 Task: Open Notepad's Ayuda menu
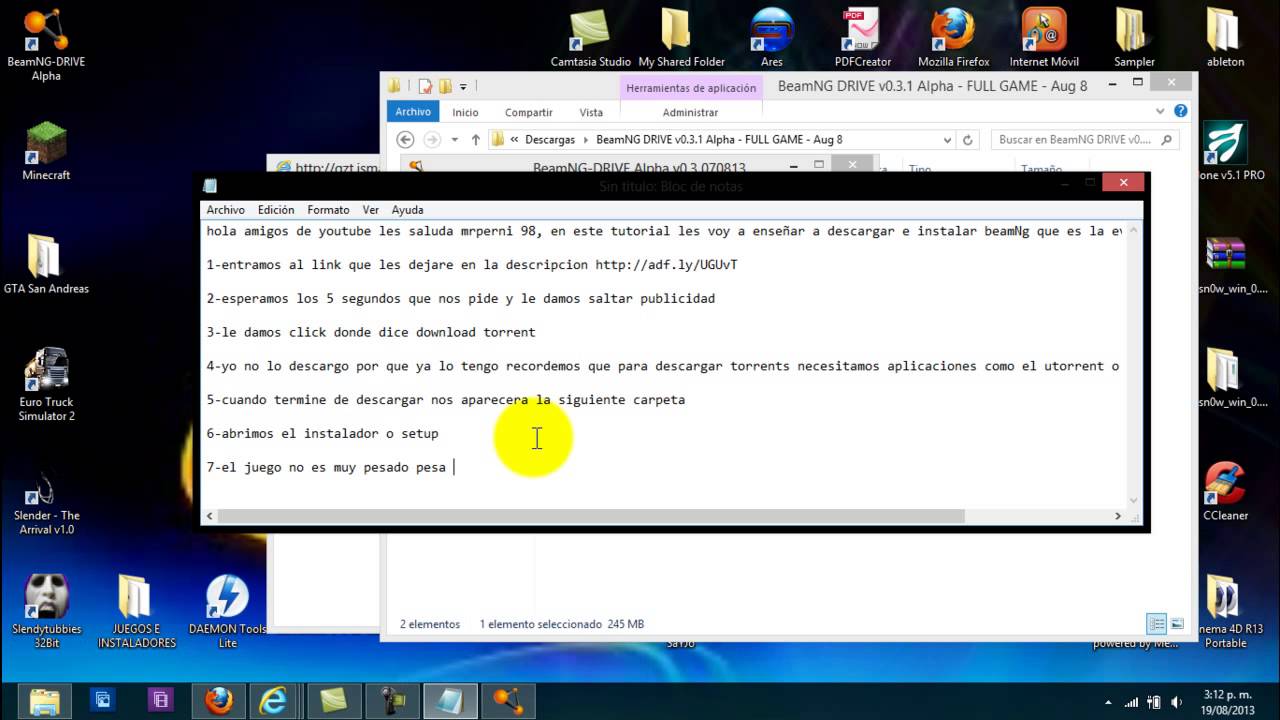(x=407, y=210)
